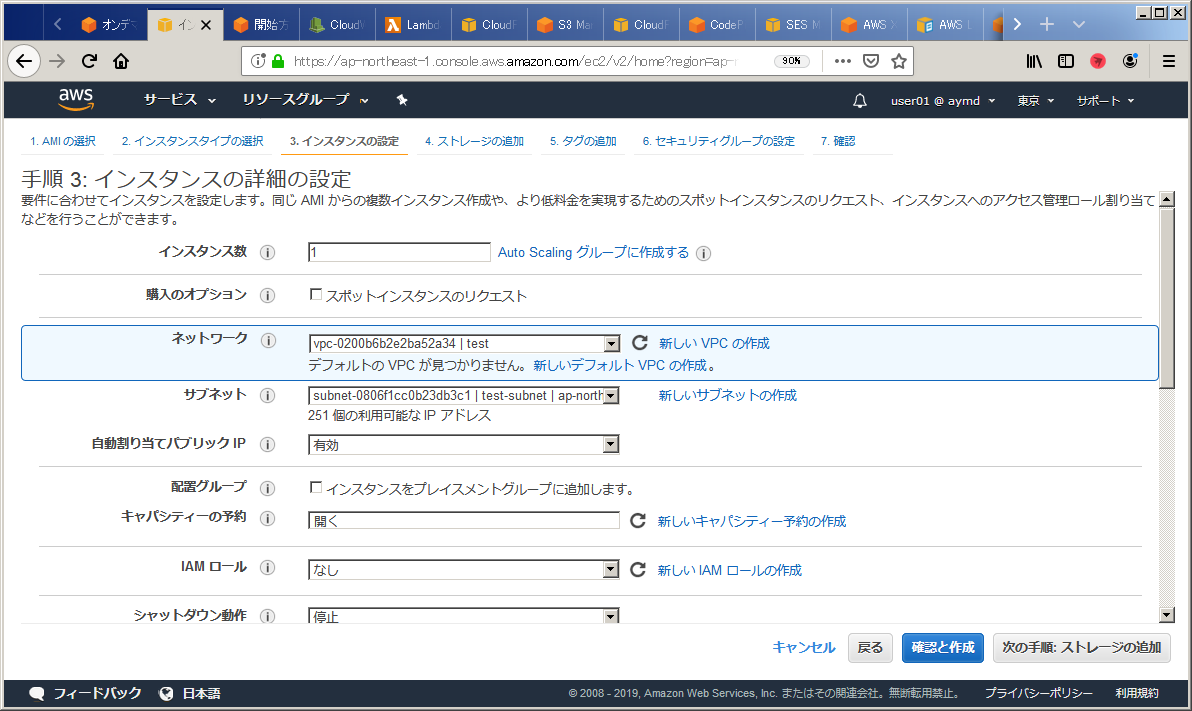Show info for サブネット field
The height and width of the screenshot is (711, 1192).
(x=268, y=395)
